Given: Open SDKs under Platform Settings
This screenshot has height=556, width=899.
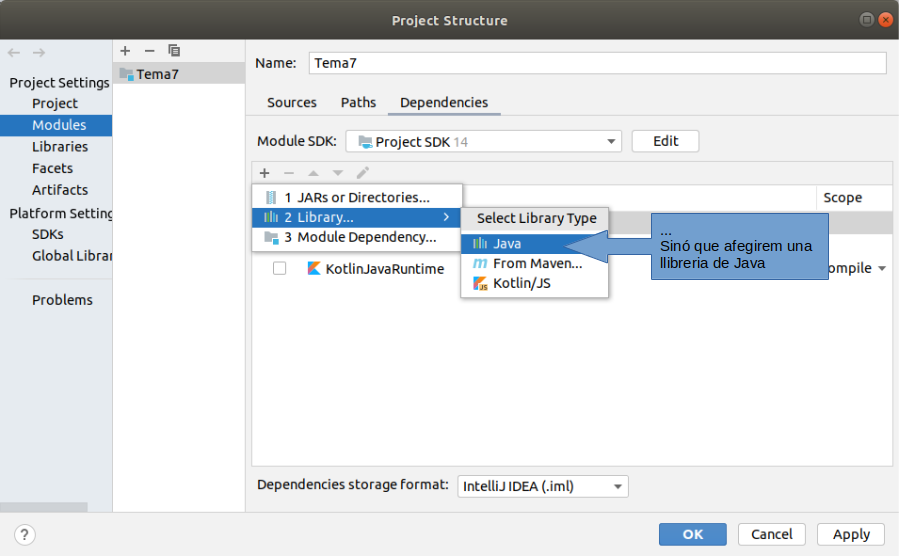Looking at the screenshot, I should [48, 234].
